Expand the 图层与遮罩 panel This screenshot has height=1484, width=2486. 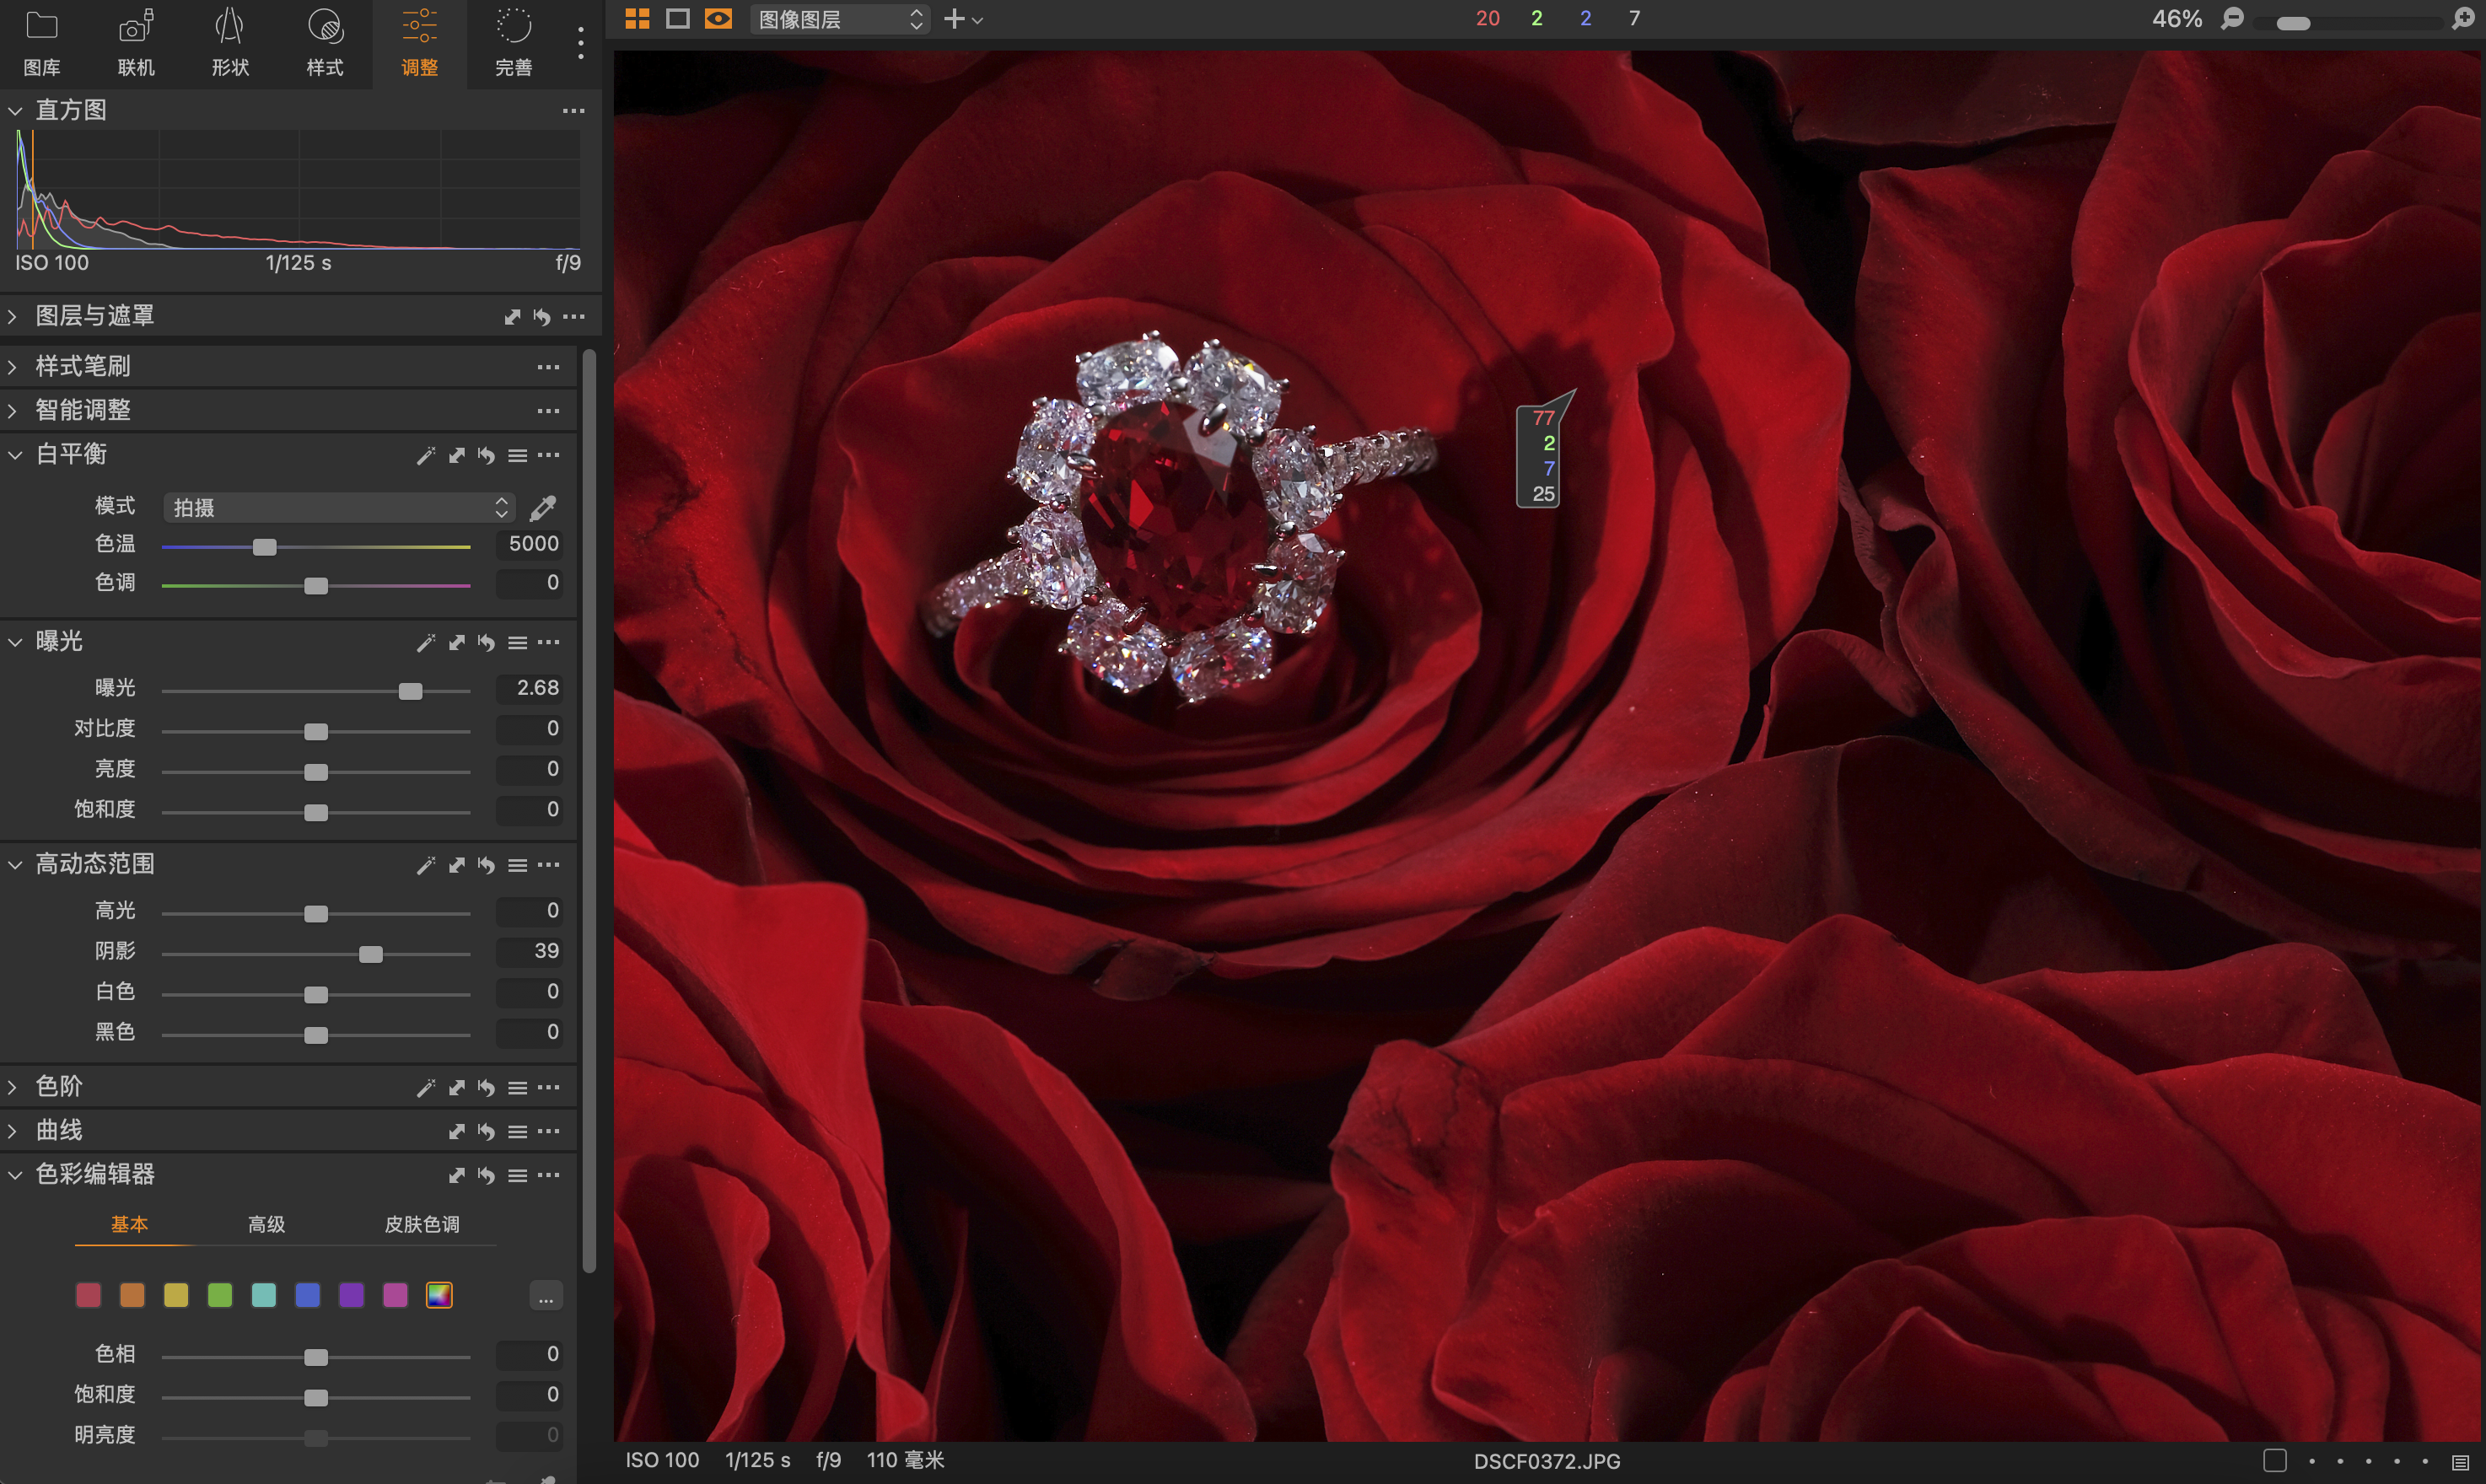[x=13, y=316]
